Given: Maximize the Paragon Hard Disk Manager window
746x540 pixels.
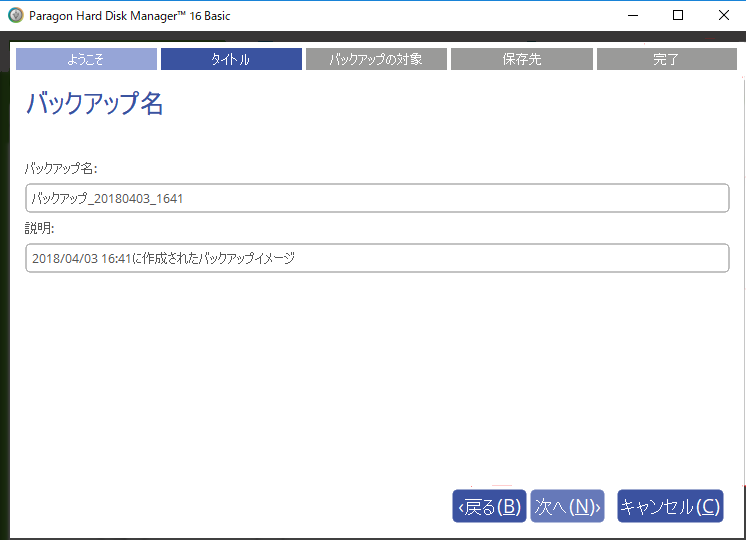Looking at the screenshot, I should click(677, 15).
